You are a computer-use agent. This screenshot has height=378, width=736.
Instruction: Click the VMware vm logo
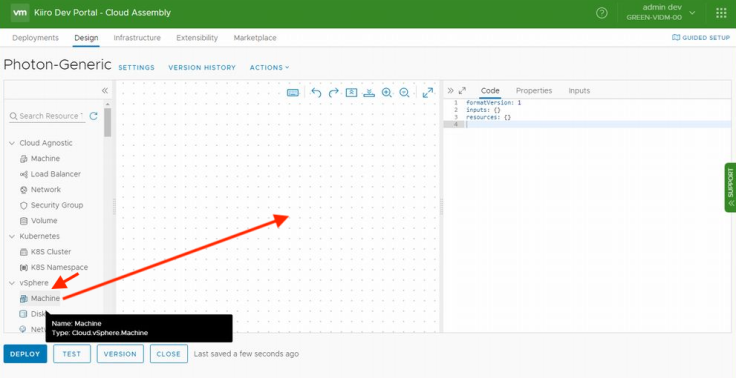(x=20, y=13)
